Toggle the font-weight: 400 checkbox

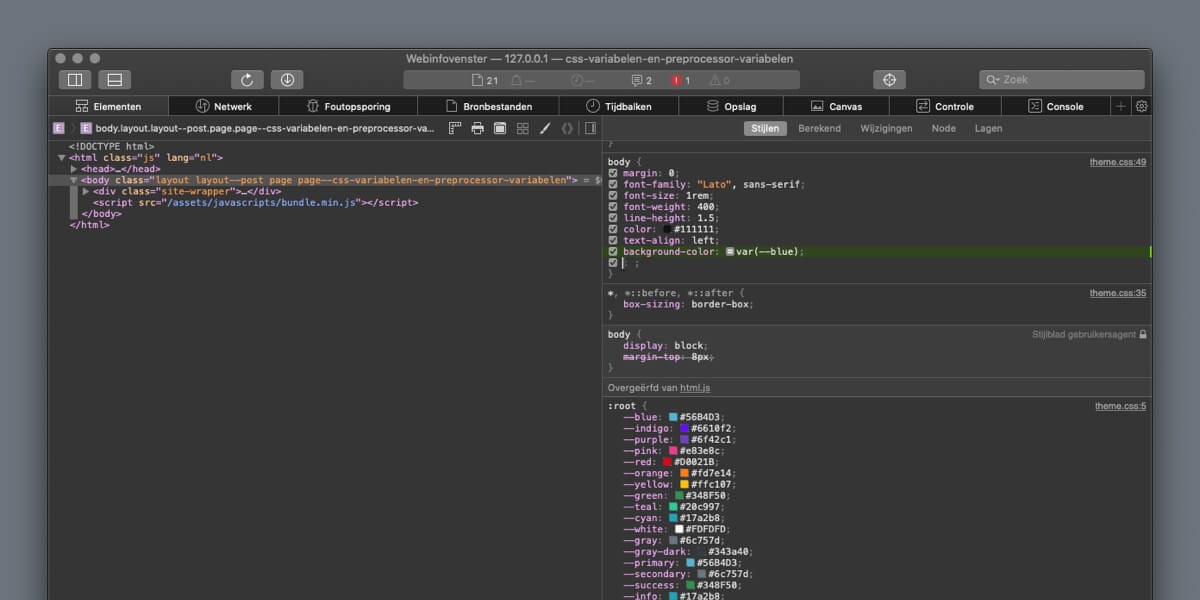[613, 207]
